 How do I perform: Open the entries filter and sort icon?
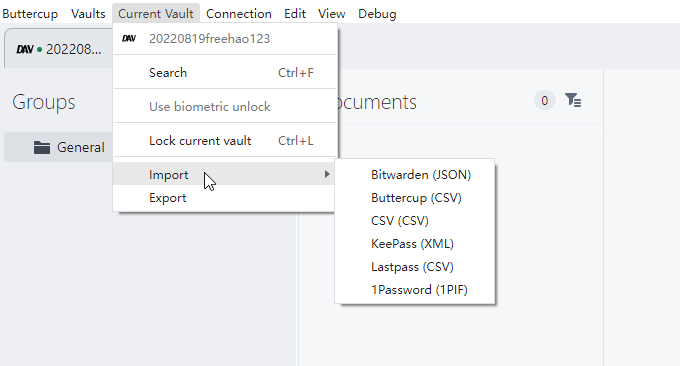tap(573, 101)
